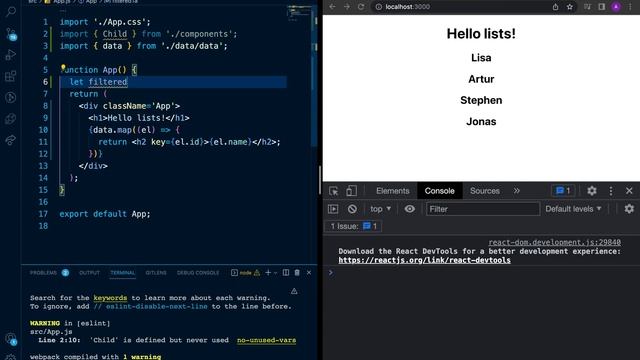Share this page from address bar
This screenshot has height=360, width=640.
[556, 7]
